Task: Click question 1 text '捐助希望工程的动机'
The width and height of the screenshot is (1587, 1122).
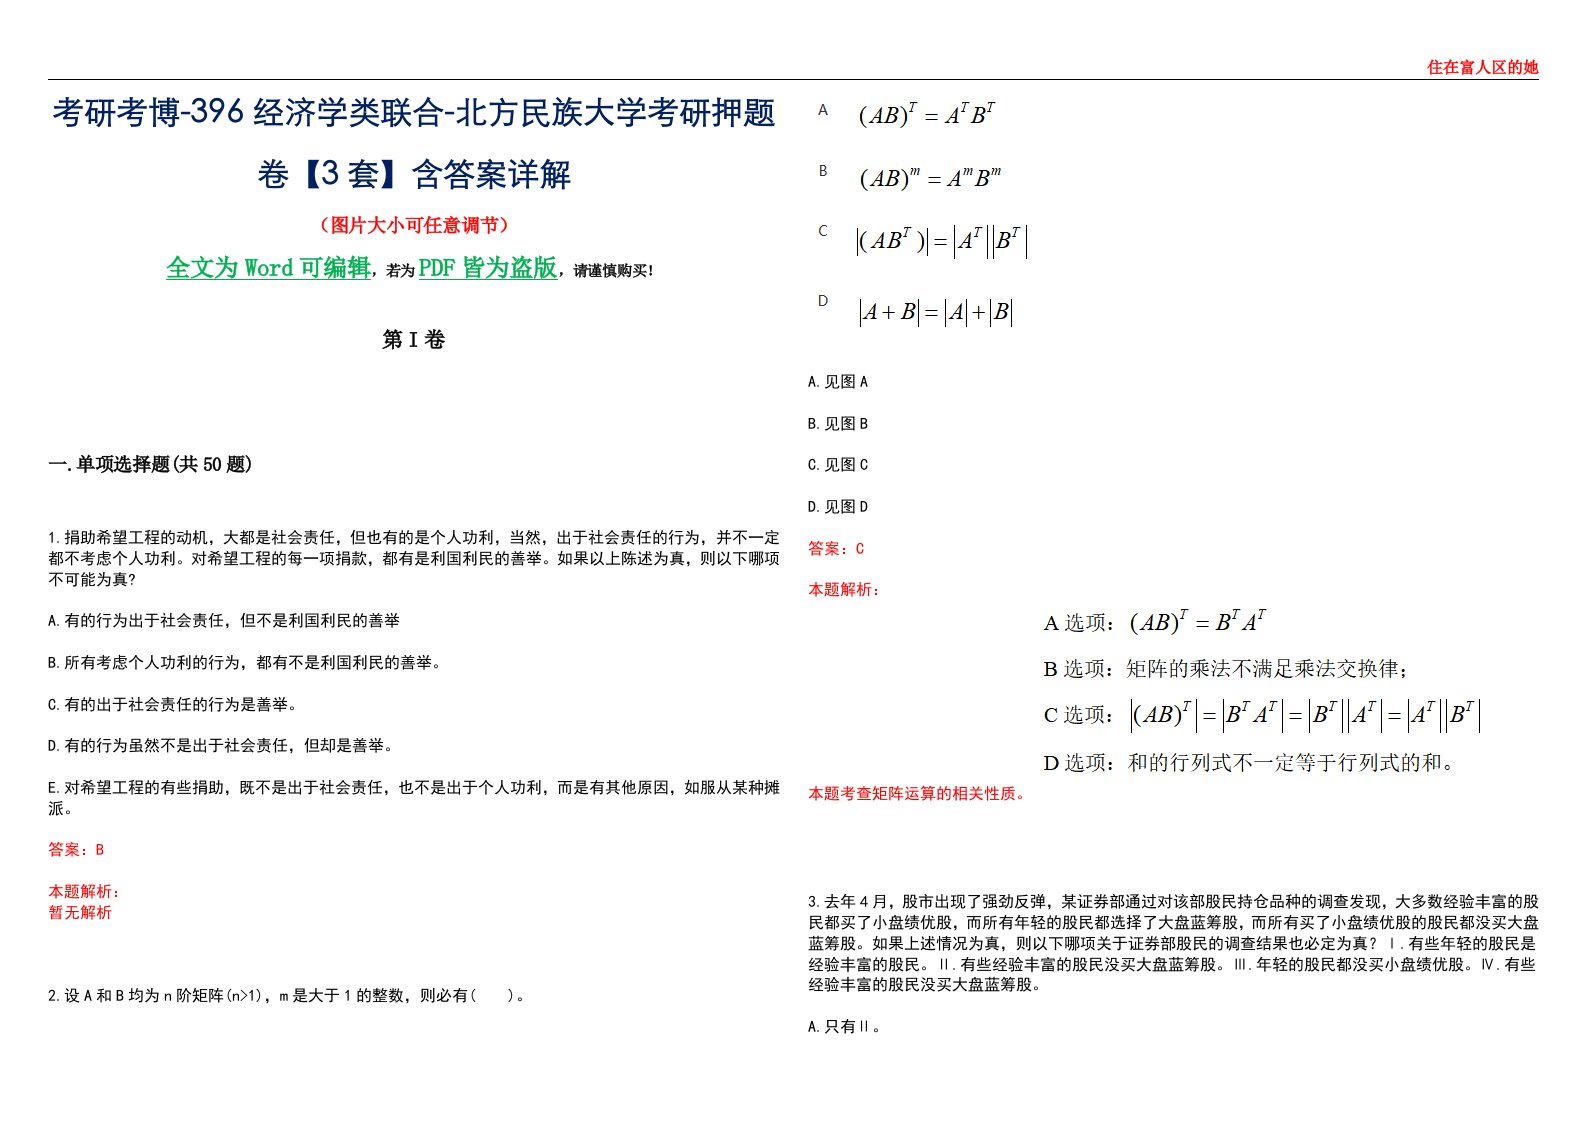Action: [x=414, y=559]
